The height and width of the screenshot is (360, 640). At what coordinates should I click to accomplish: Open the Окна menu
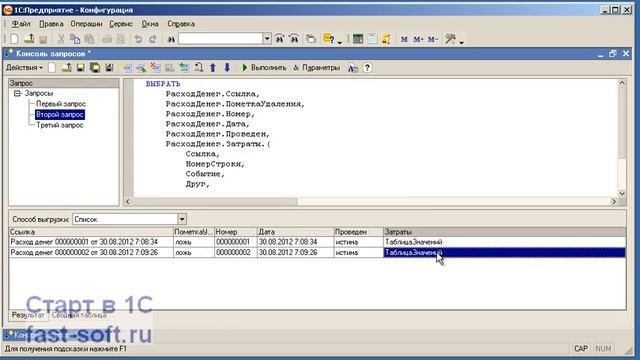150,24
